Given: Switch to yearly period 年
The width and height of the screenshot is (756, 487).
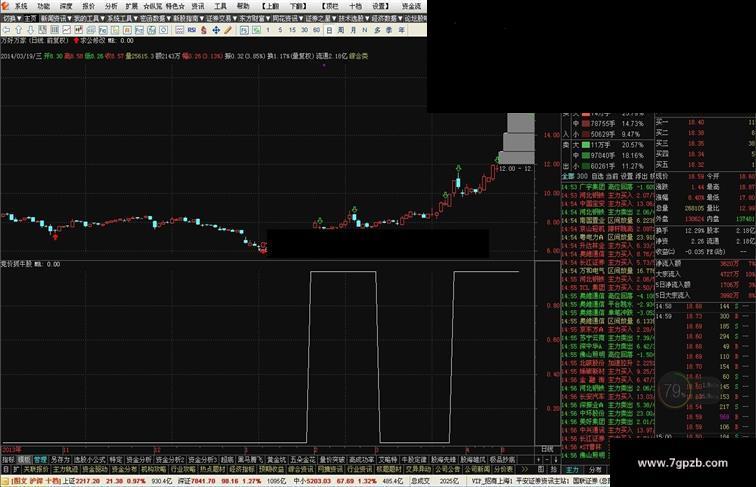Looking at the screenshot, I should click(401, 30).
